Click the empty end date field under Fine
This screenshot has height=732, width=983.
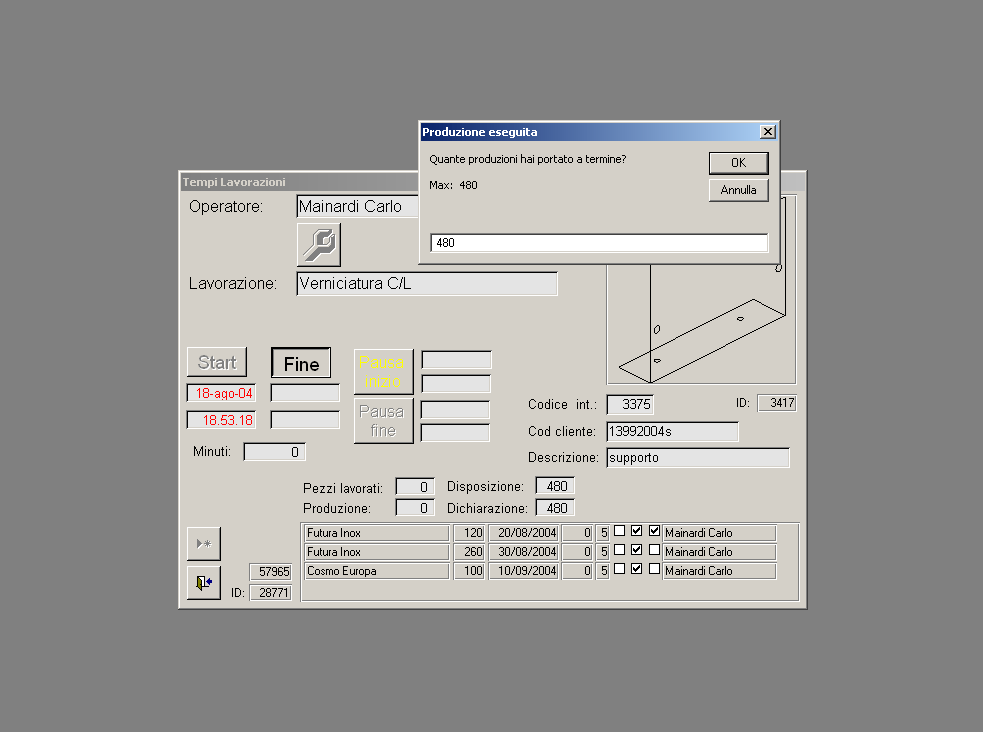point(305,393)
